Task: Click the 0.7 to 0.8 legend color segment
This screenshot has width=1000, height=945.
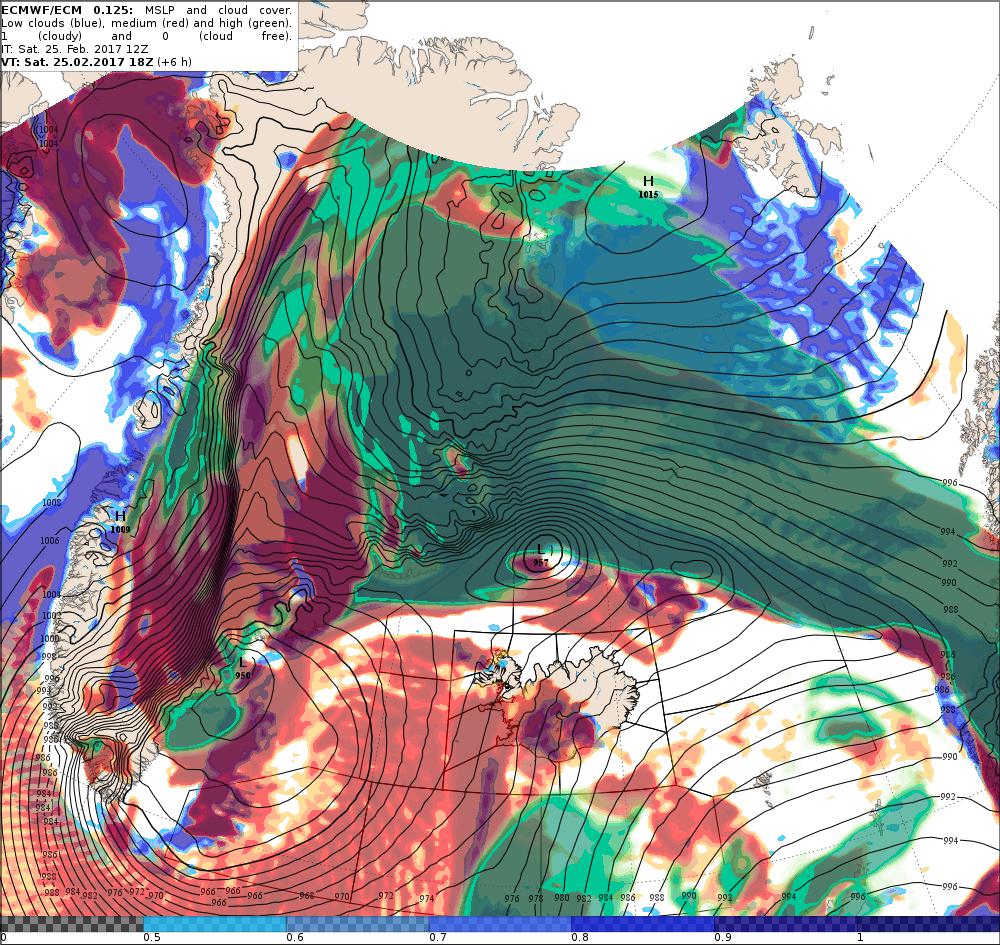Action: [500, 924]
